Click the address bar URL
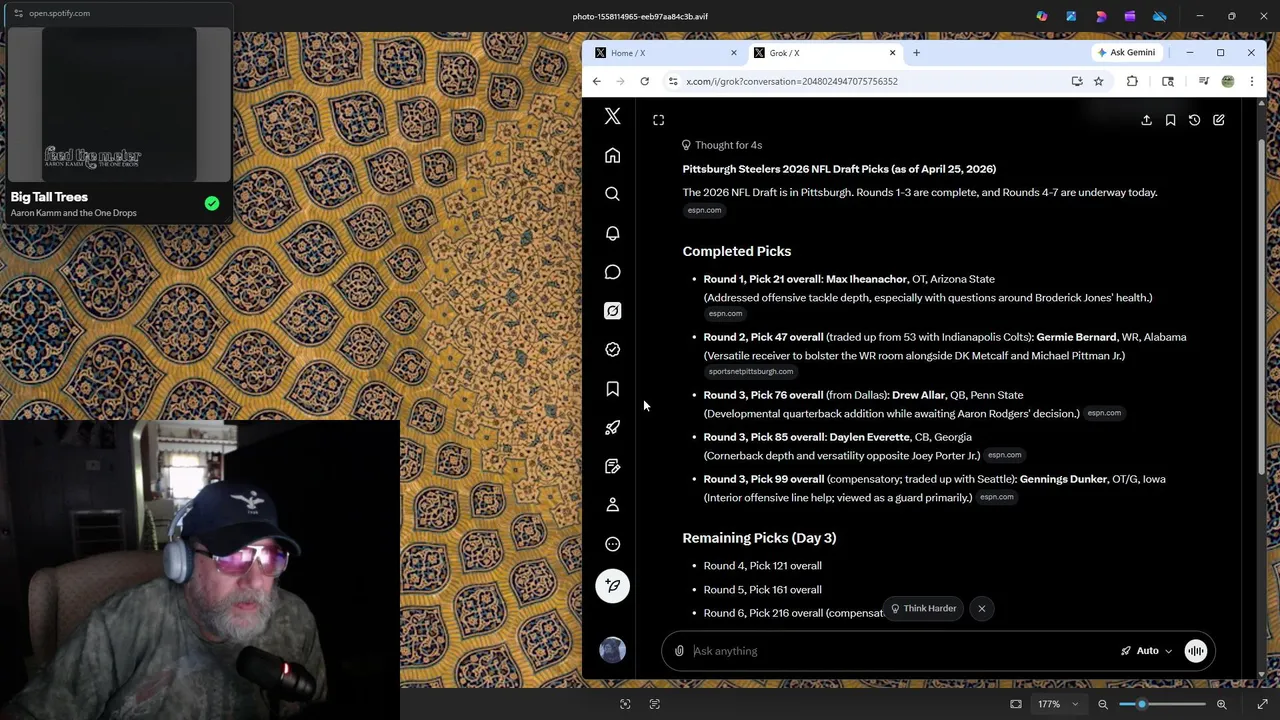 point(792,81)
